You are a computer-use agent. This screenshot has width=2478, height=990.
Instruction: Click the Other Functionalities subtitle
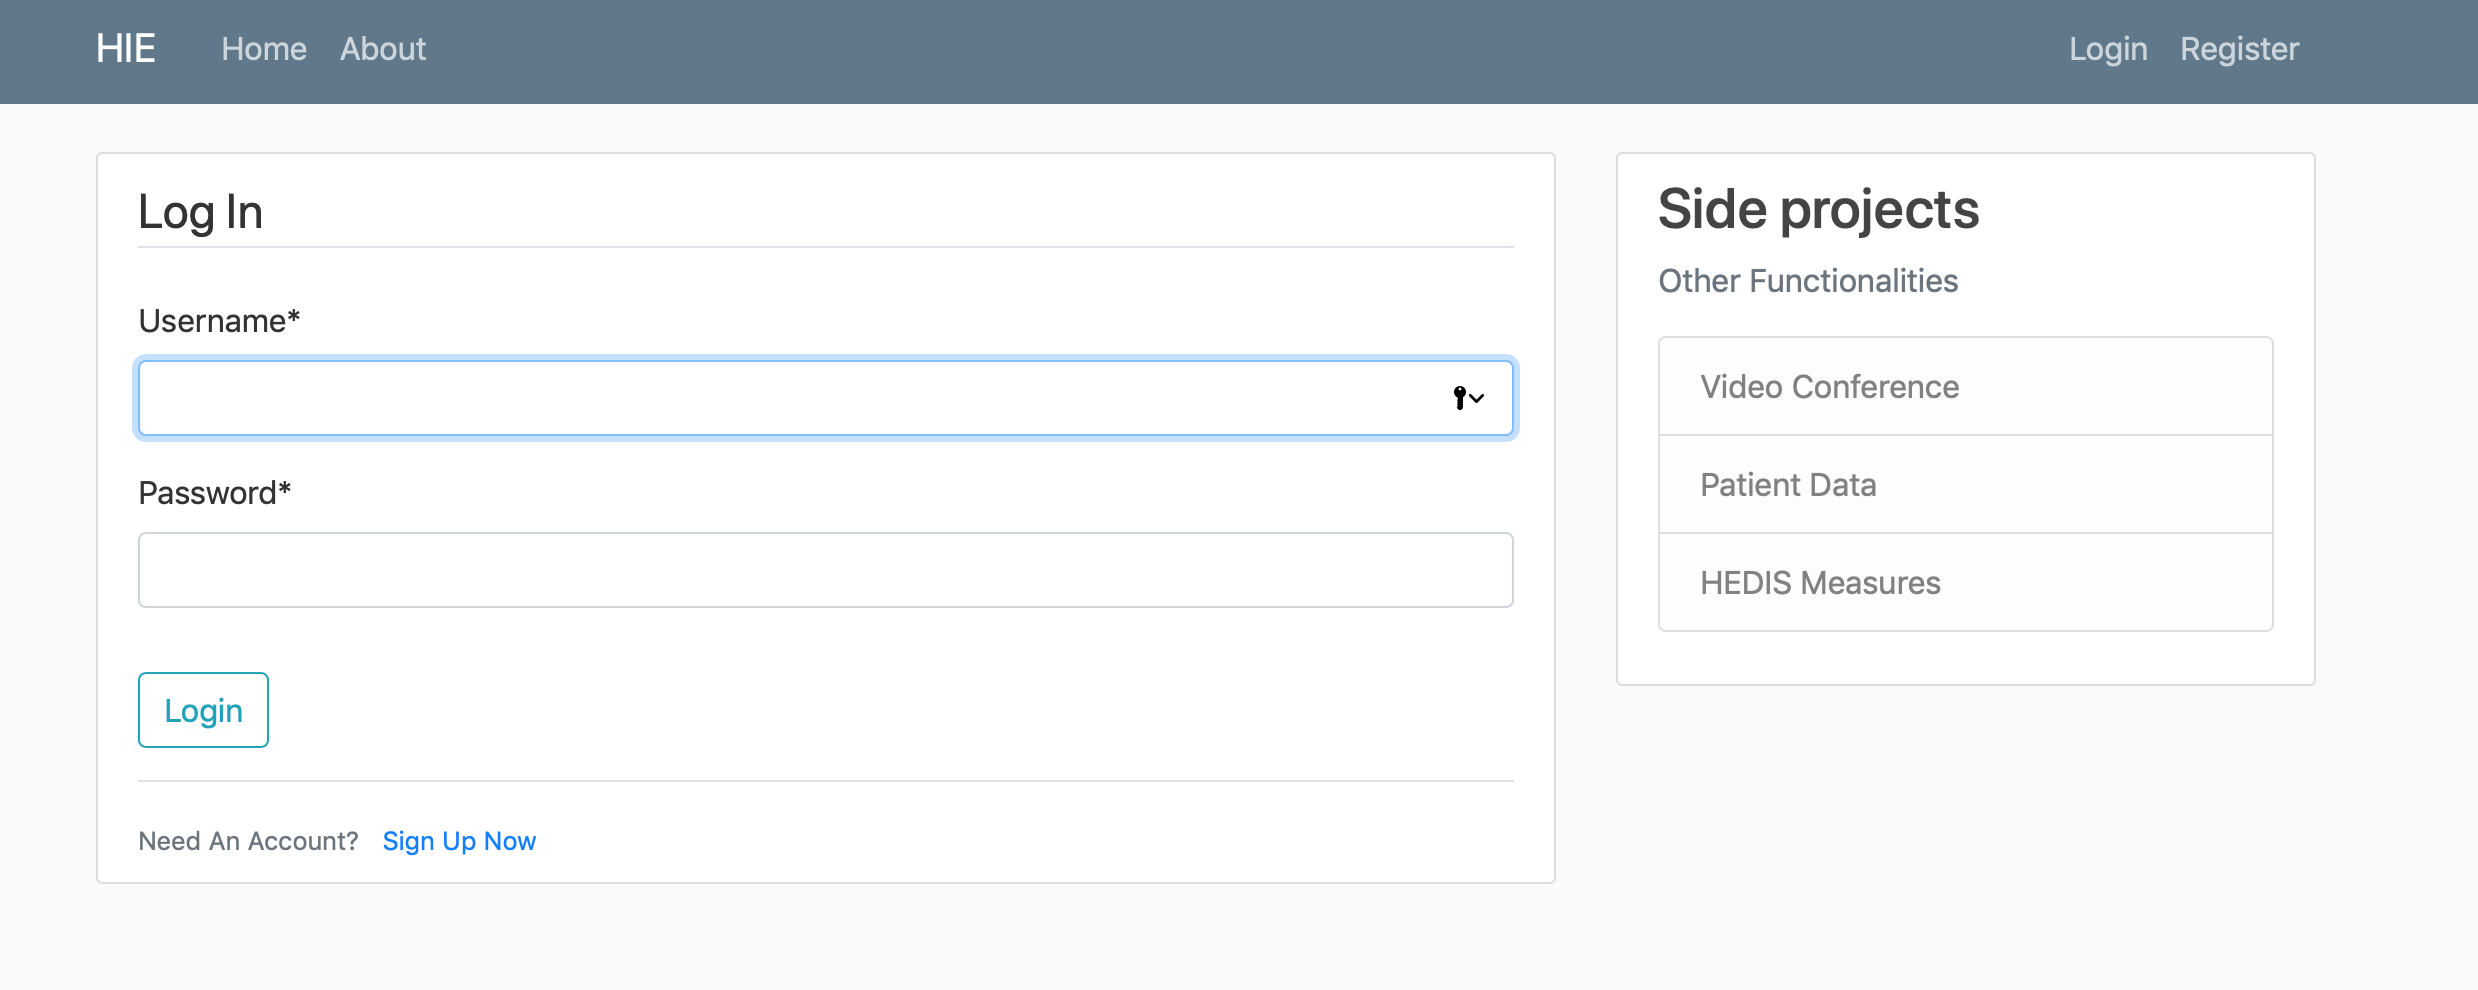coord(1808,281)
